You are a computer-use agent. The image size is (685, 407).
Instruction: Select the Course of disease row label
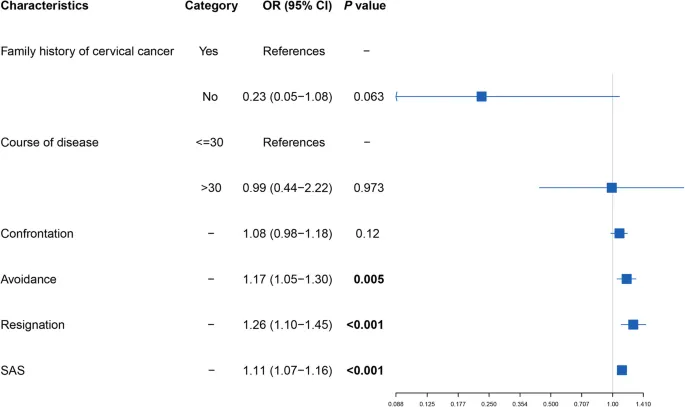tap(49, 142)
